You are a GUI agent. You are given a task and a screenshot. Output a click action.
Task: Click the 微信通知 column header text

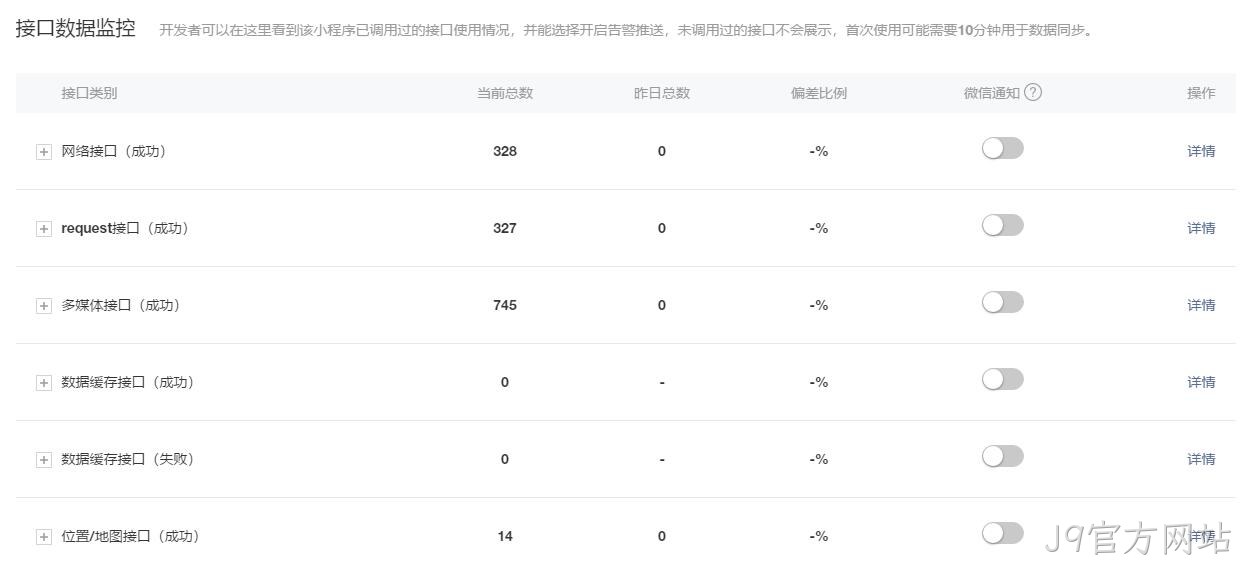992,93
